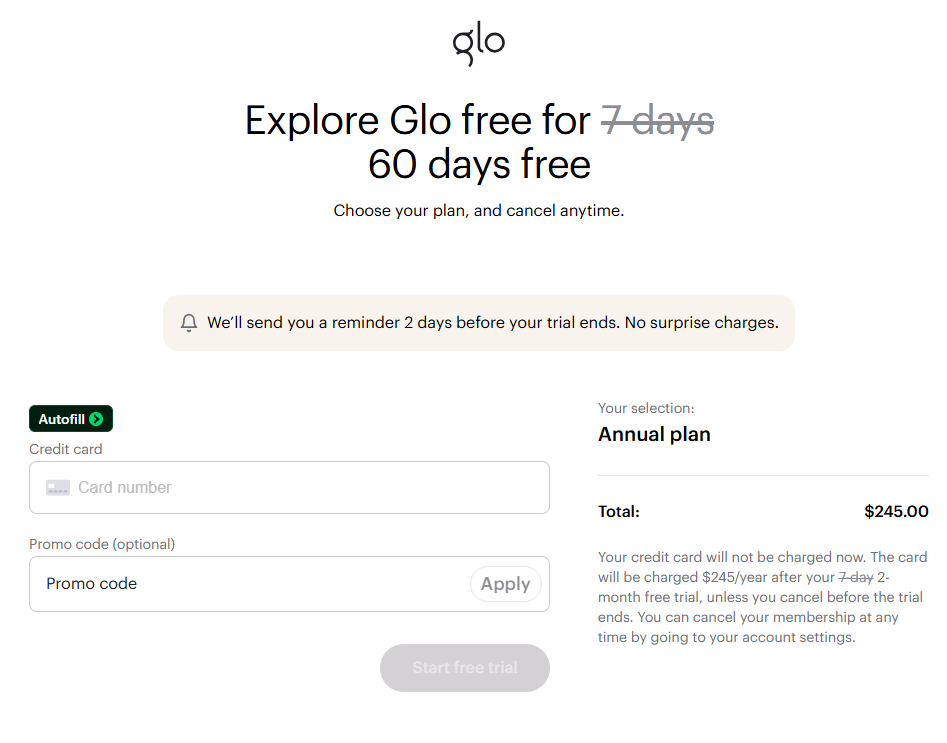Image resolution: width=947 pixels, height=743 pixels.
Task: Click the $245.00 total amount
Action: [x=896, y=512]
